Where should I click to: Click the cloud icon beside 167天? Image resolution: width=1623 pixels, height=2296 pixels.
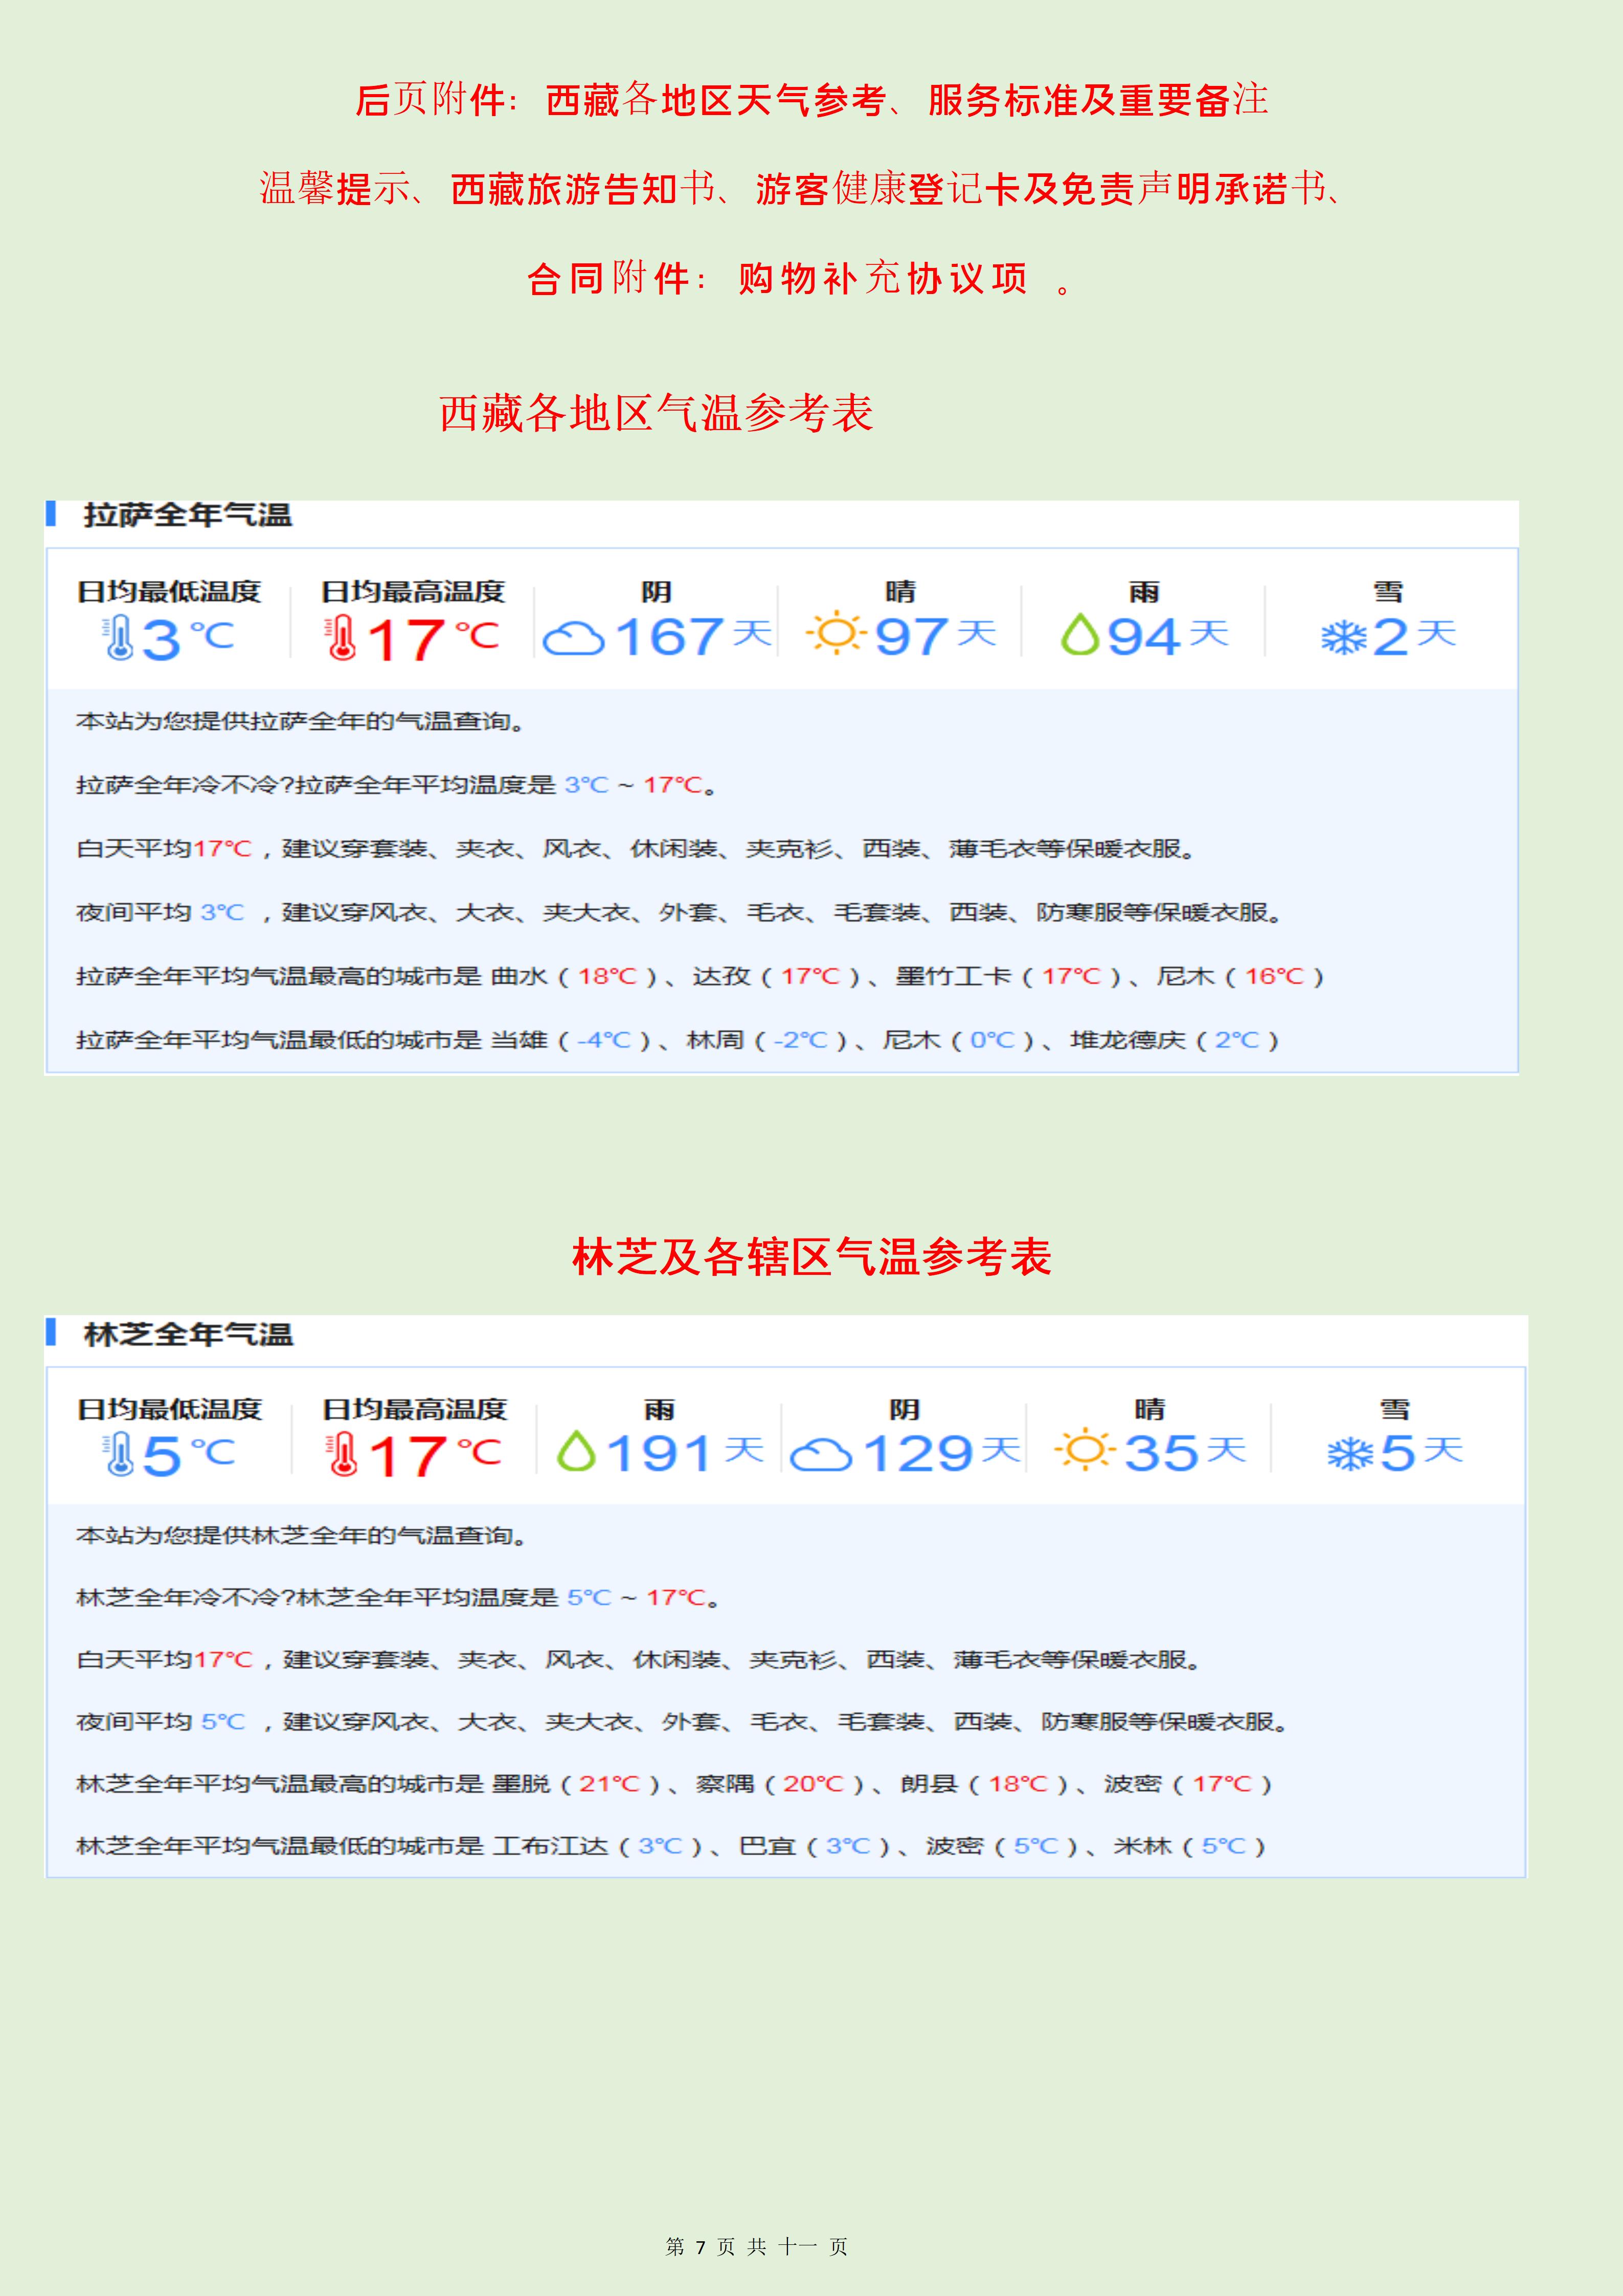[x=573, y=638]
